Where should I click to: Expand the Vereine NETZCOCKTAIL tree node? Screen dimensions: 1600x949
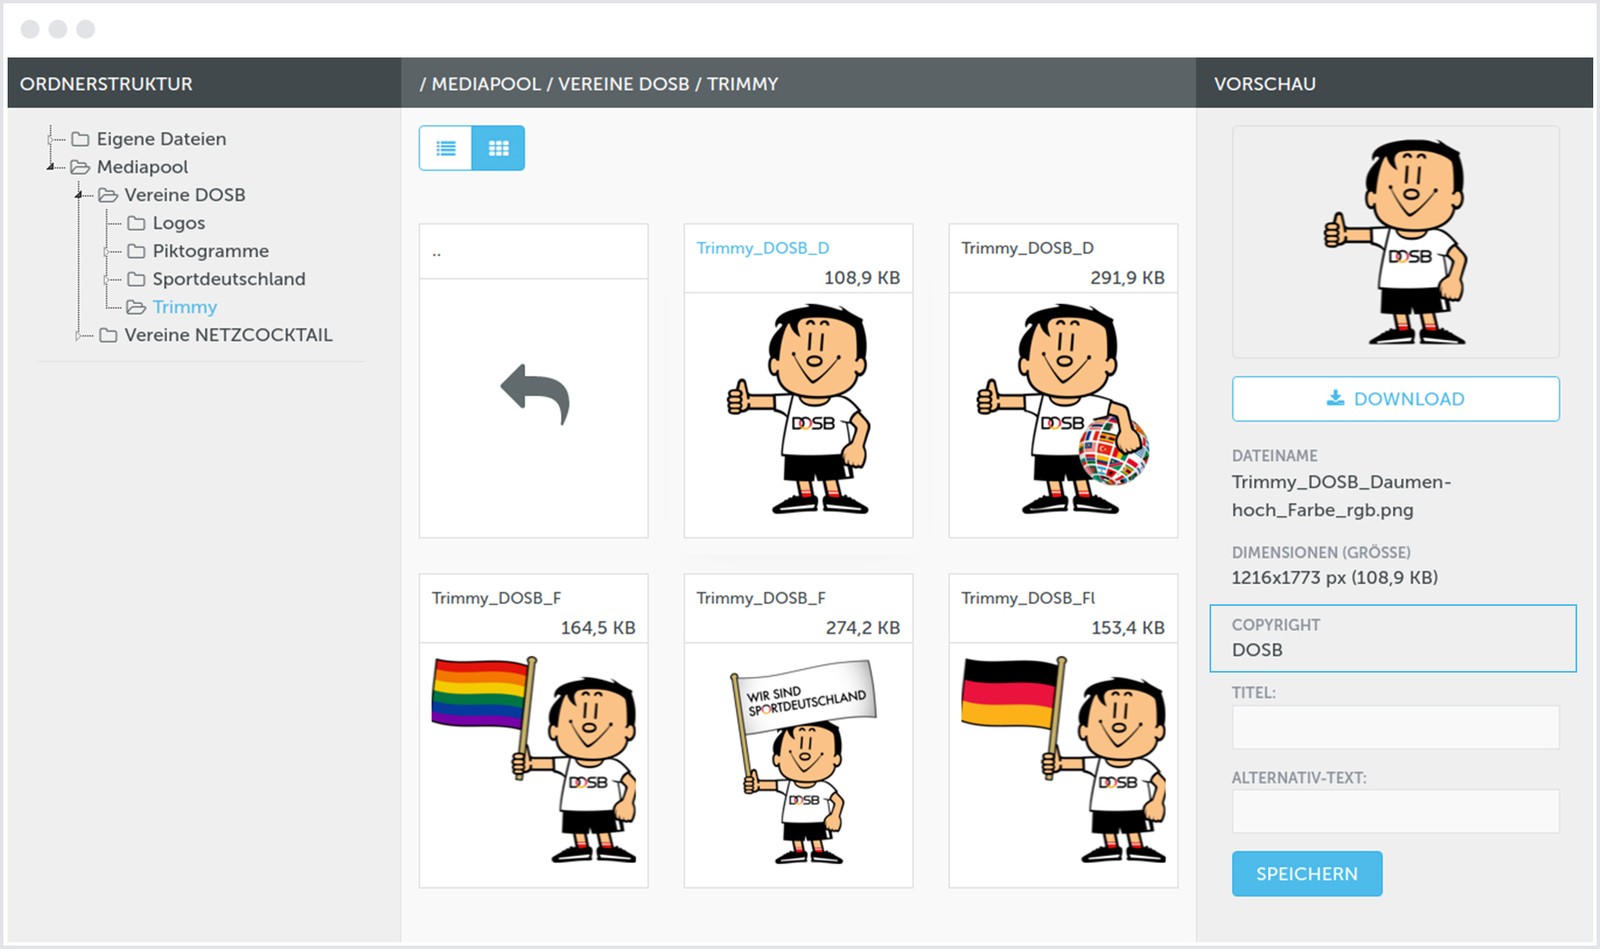click(x=79, y=335)
